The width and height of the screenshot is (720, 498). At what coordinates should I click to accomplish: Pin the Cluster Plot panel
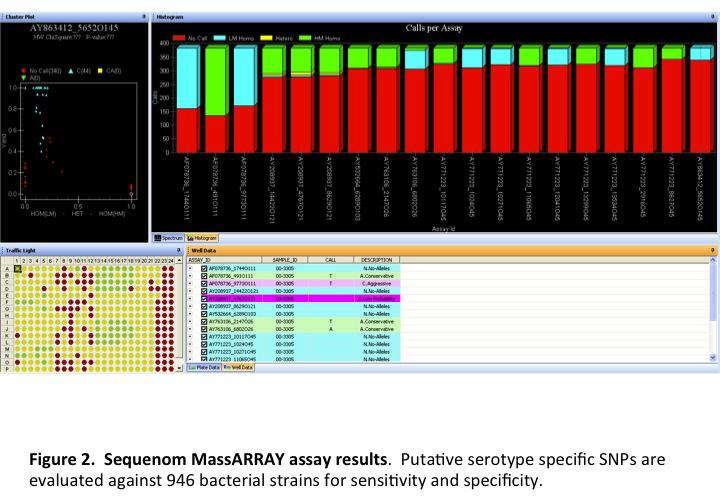(144, 17)
